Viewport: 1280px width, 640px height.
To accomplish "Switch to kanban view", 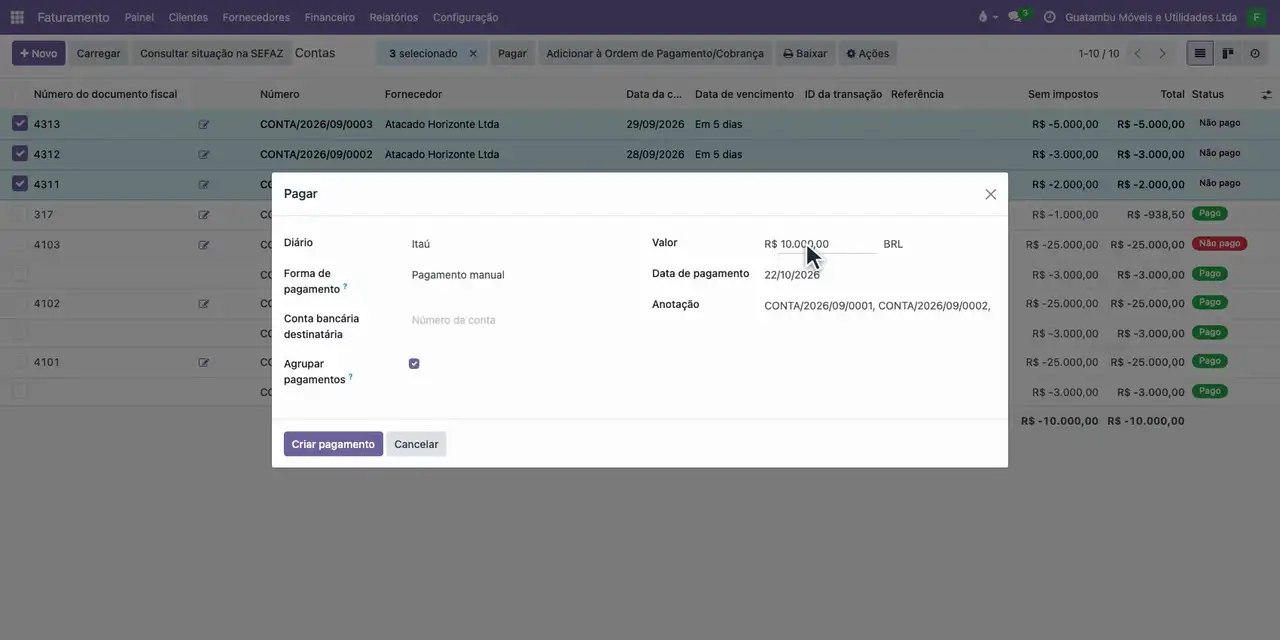I will [1227, 53].
